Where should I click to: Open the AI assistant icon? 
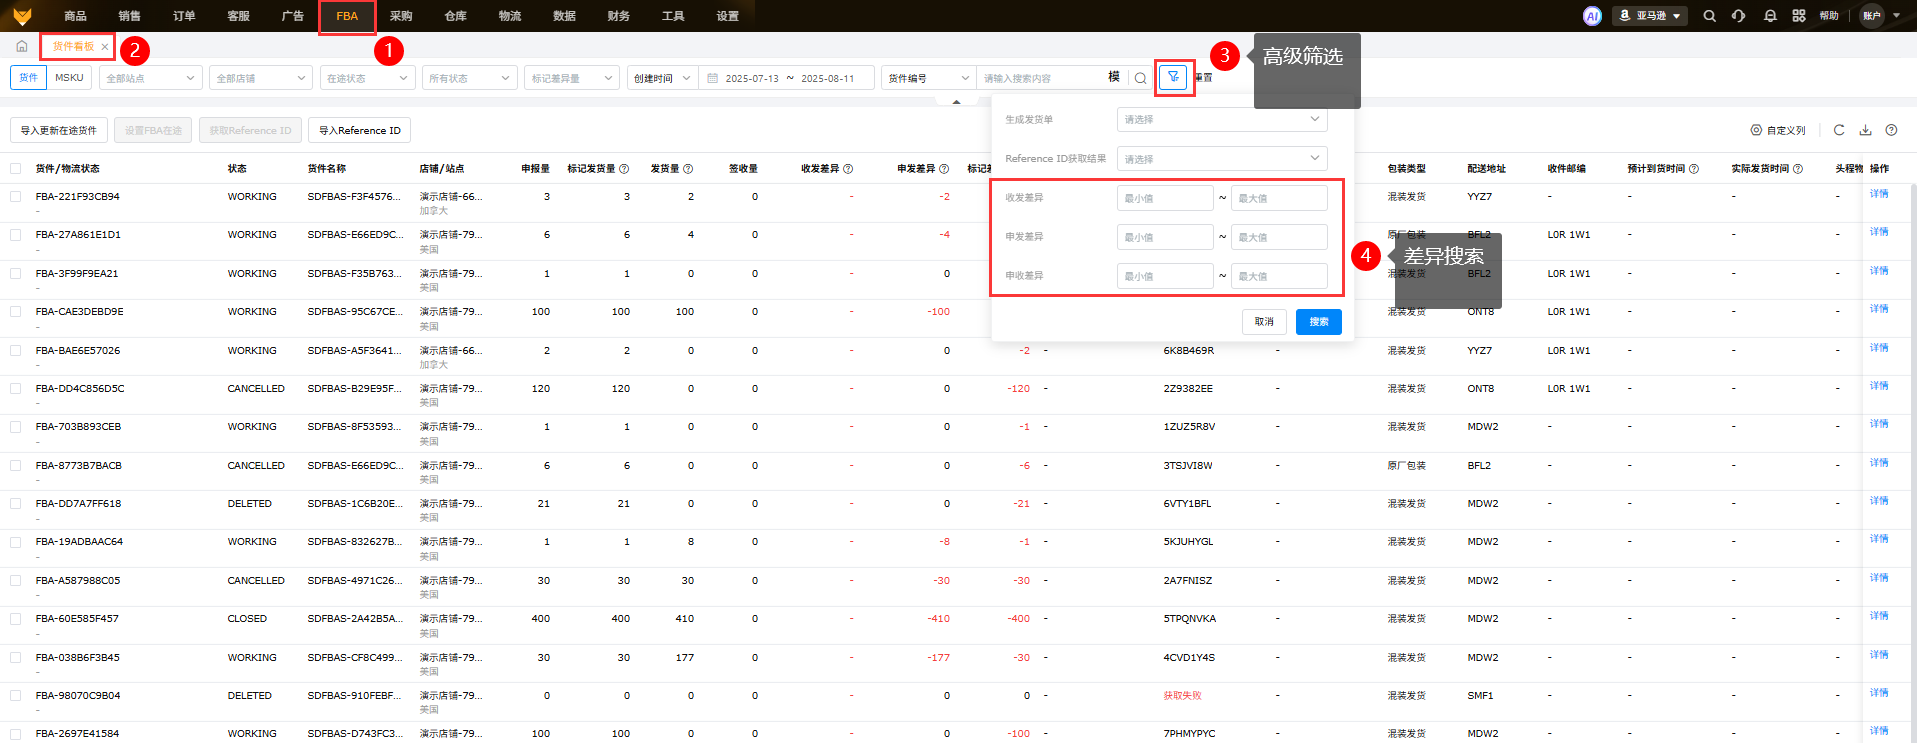point(1592,16)
